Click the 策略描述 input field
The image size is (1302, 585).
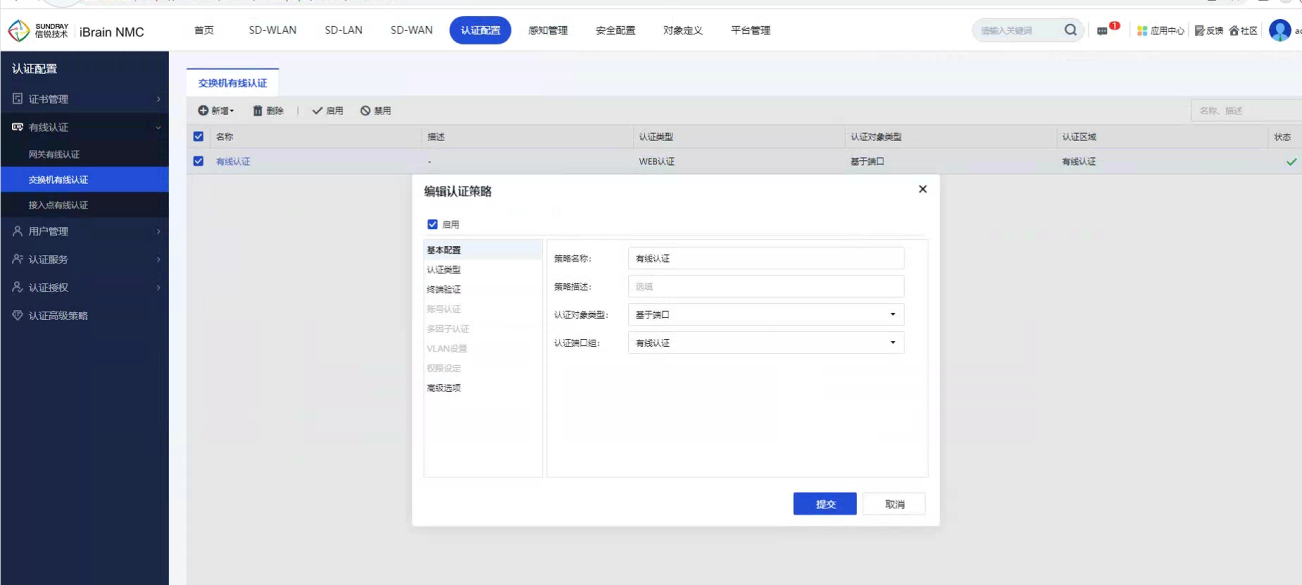click(x=766, y=286)
